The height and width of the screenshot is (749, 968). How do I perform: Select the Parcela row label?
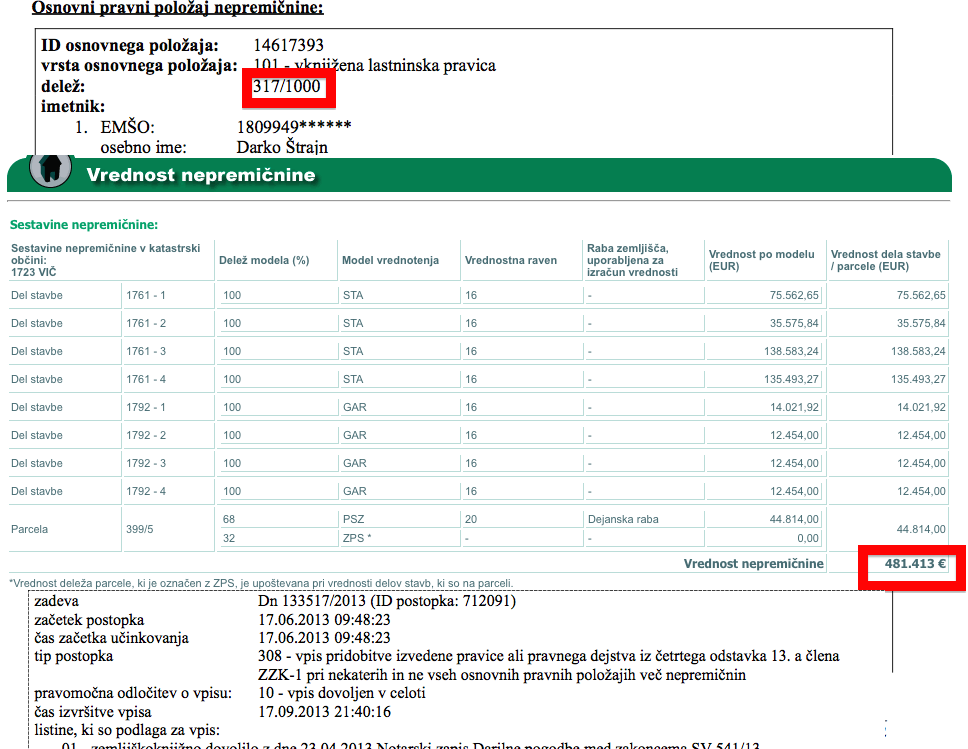[29, 529]
